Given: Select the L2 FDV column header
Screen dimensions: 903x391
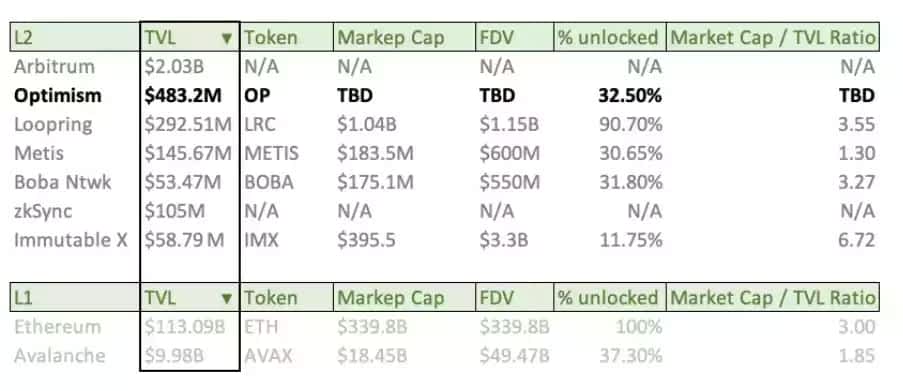Looking at the screenshot, I should (x=515, y=37).
